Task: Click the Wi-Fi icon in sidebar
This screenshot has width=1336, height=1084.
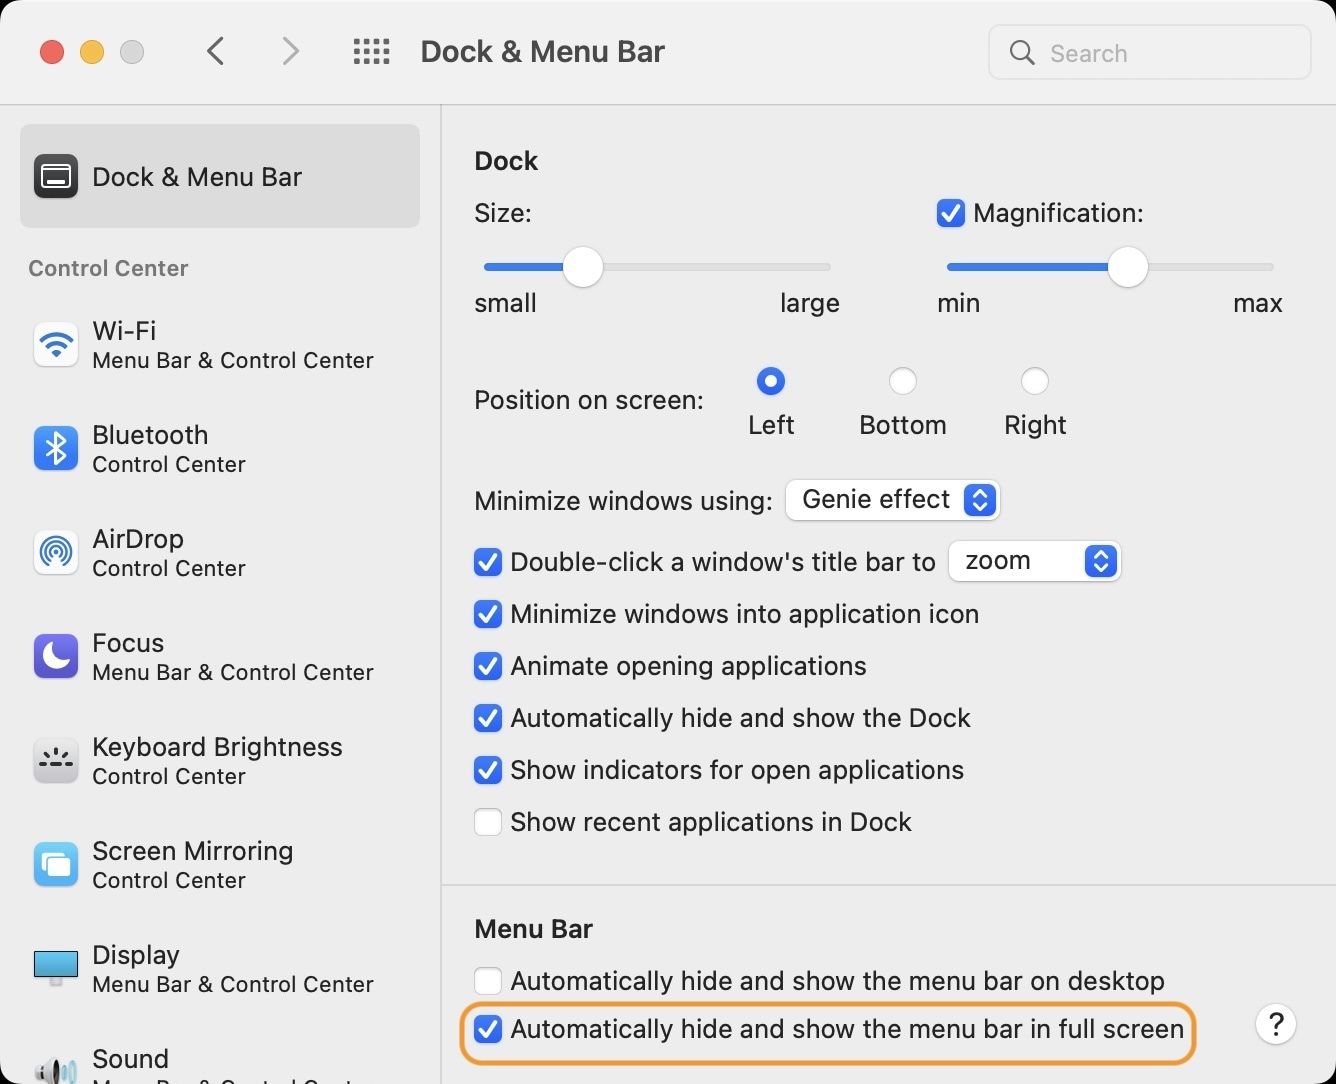Action: [x=56, y=345]
